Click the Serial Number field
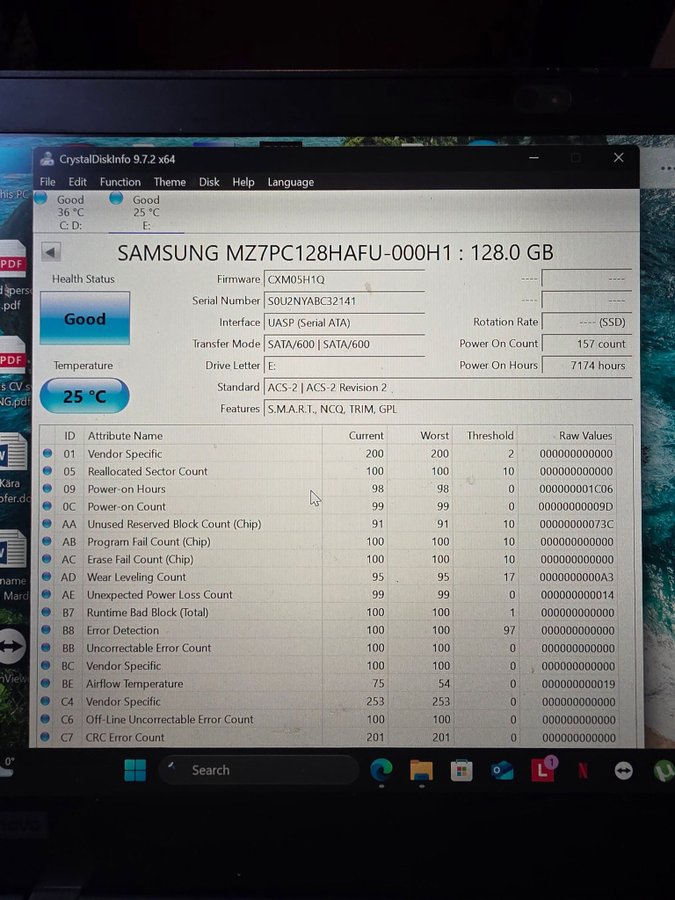Viewport: 675px width, 900px height. click(344, 301)
